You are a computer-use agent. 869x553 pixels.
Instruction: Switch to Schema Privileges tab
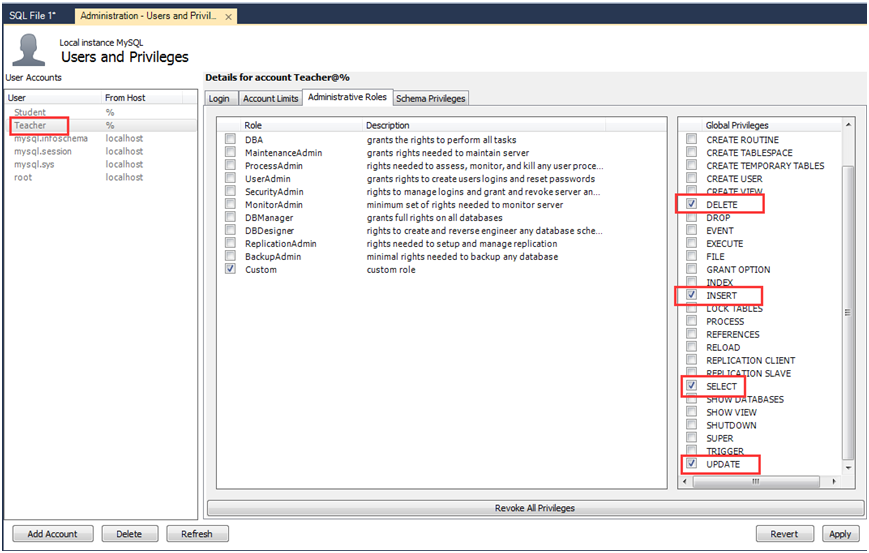(431, 99)
